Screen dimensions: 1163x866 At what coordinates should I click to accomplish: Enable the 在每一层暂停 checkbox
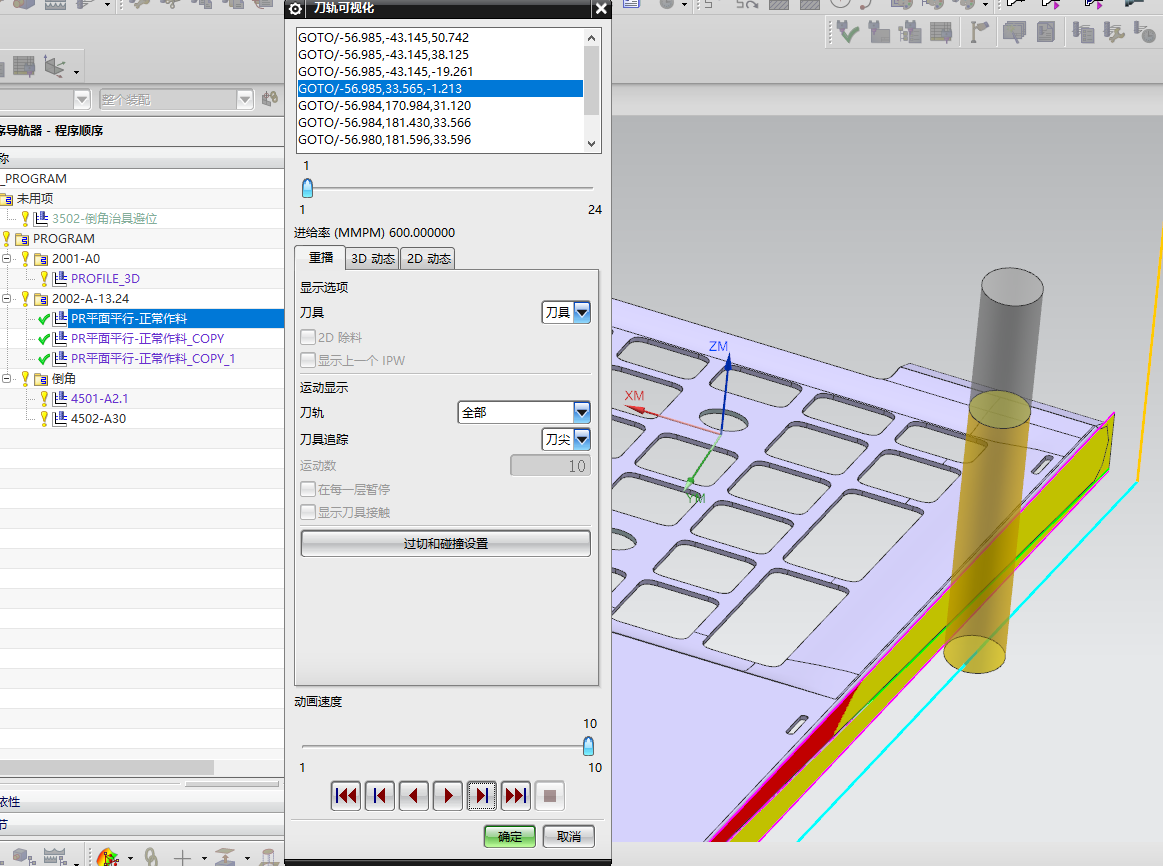[x=308, y=490]
